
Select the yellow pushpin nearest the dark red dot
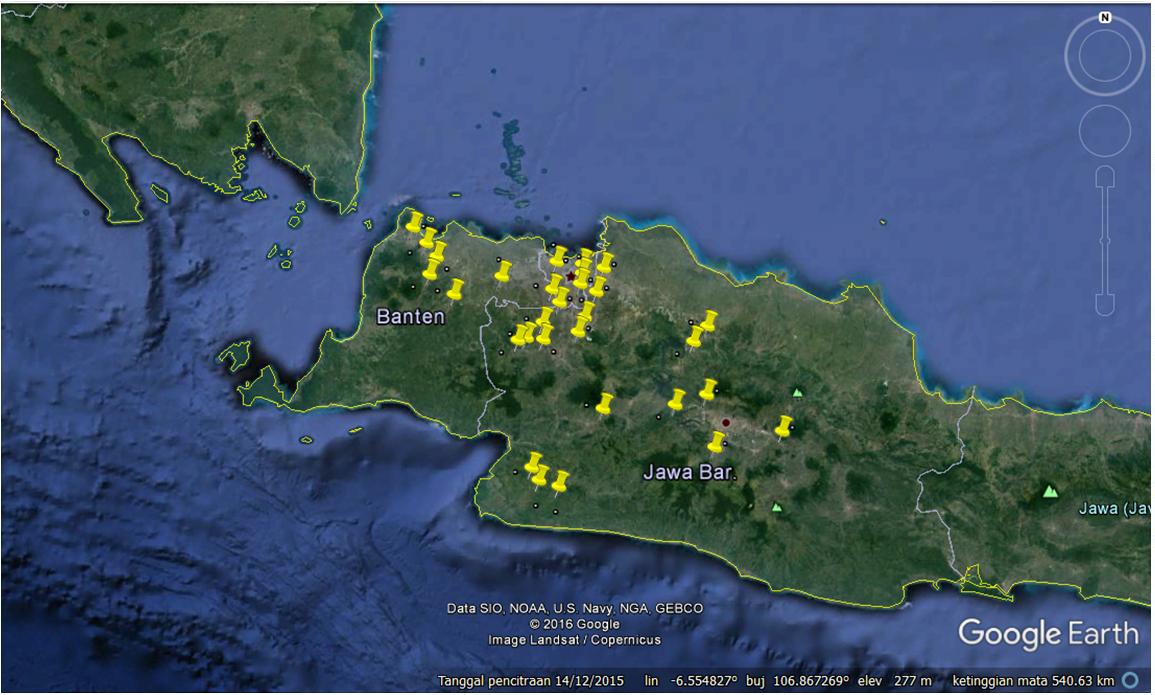click(716, 441)
